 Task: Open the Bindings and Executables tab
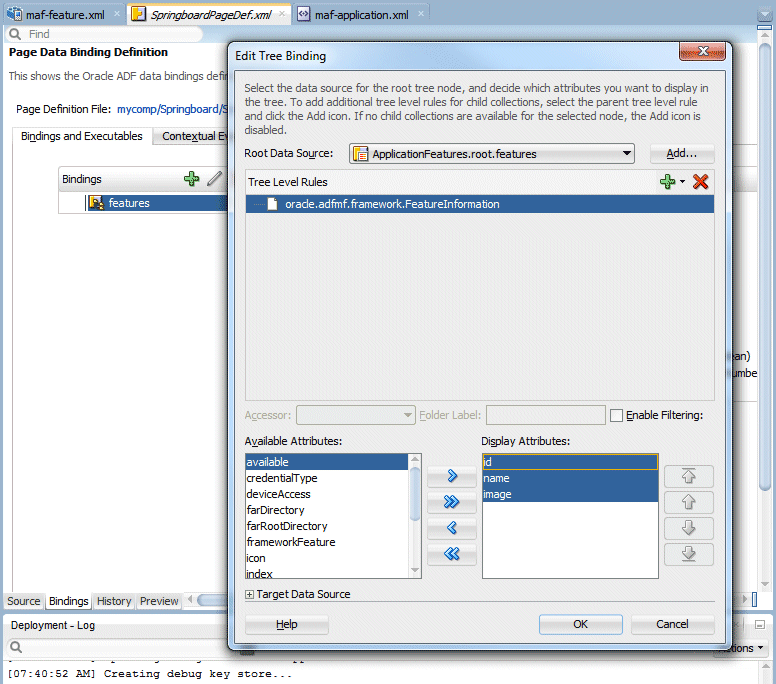tap(82, 136)
